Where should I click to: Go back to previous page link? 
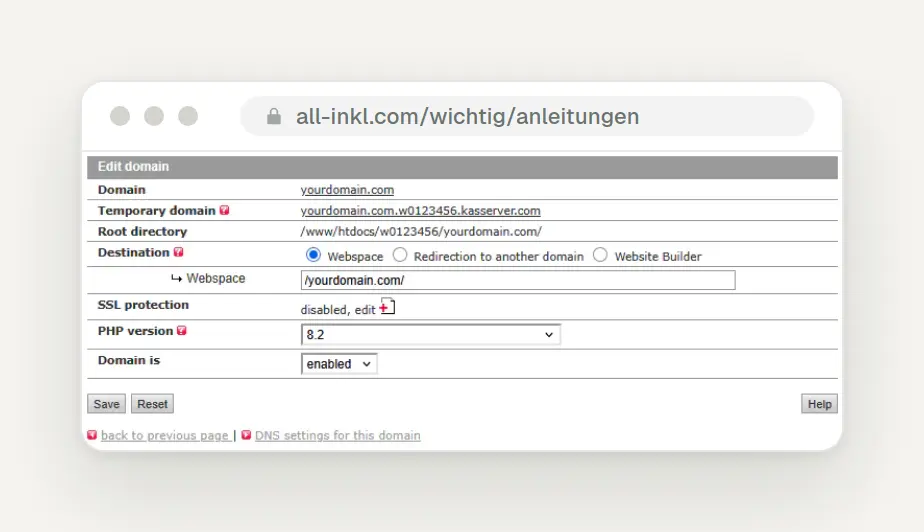tap(164, 435)
